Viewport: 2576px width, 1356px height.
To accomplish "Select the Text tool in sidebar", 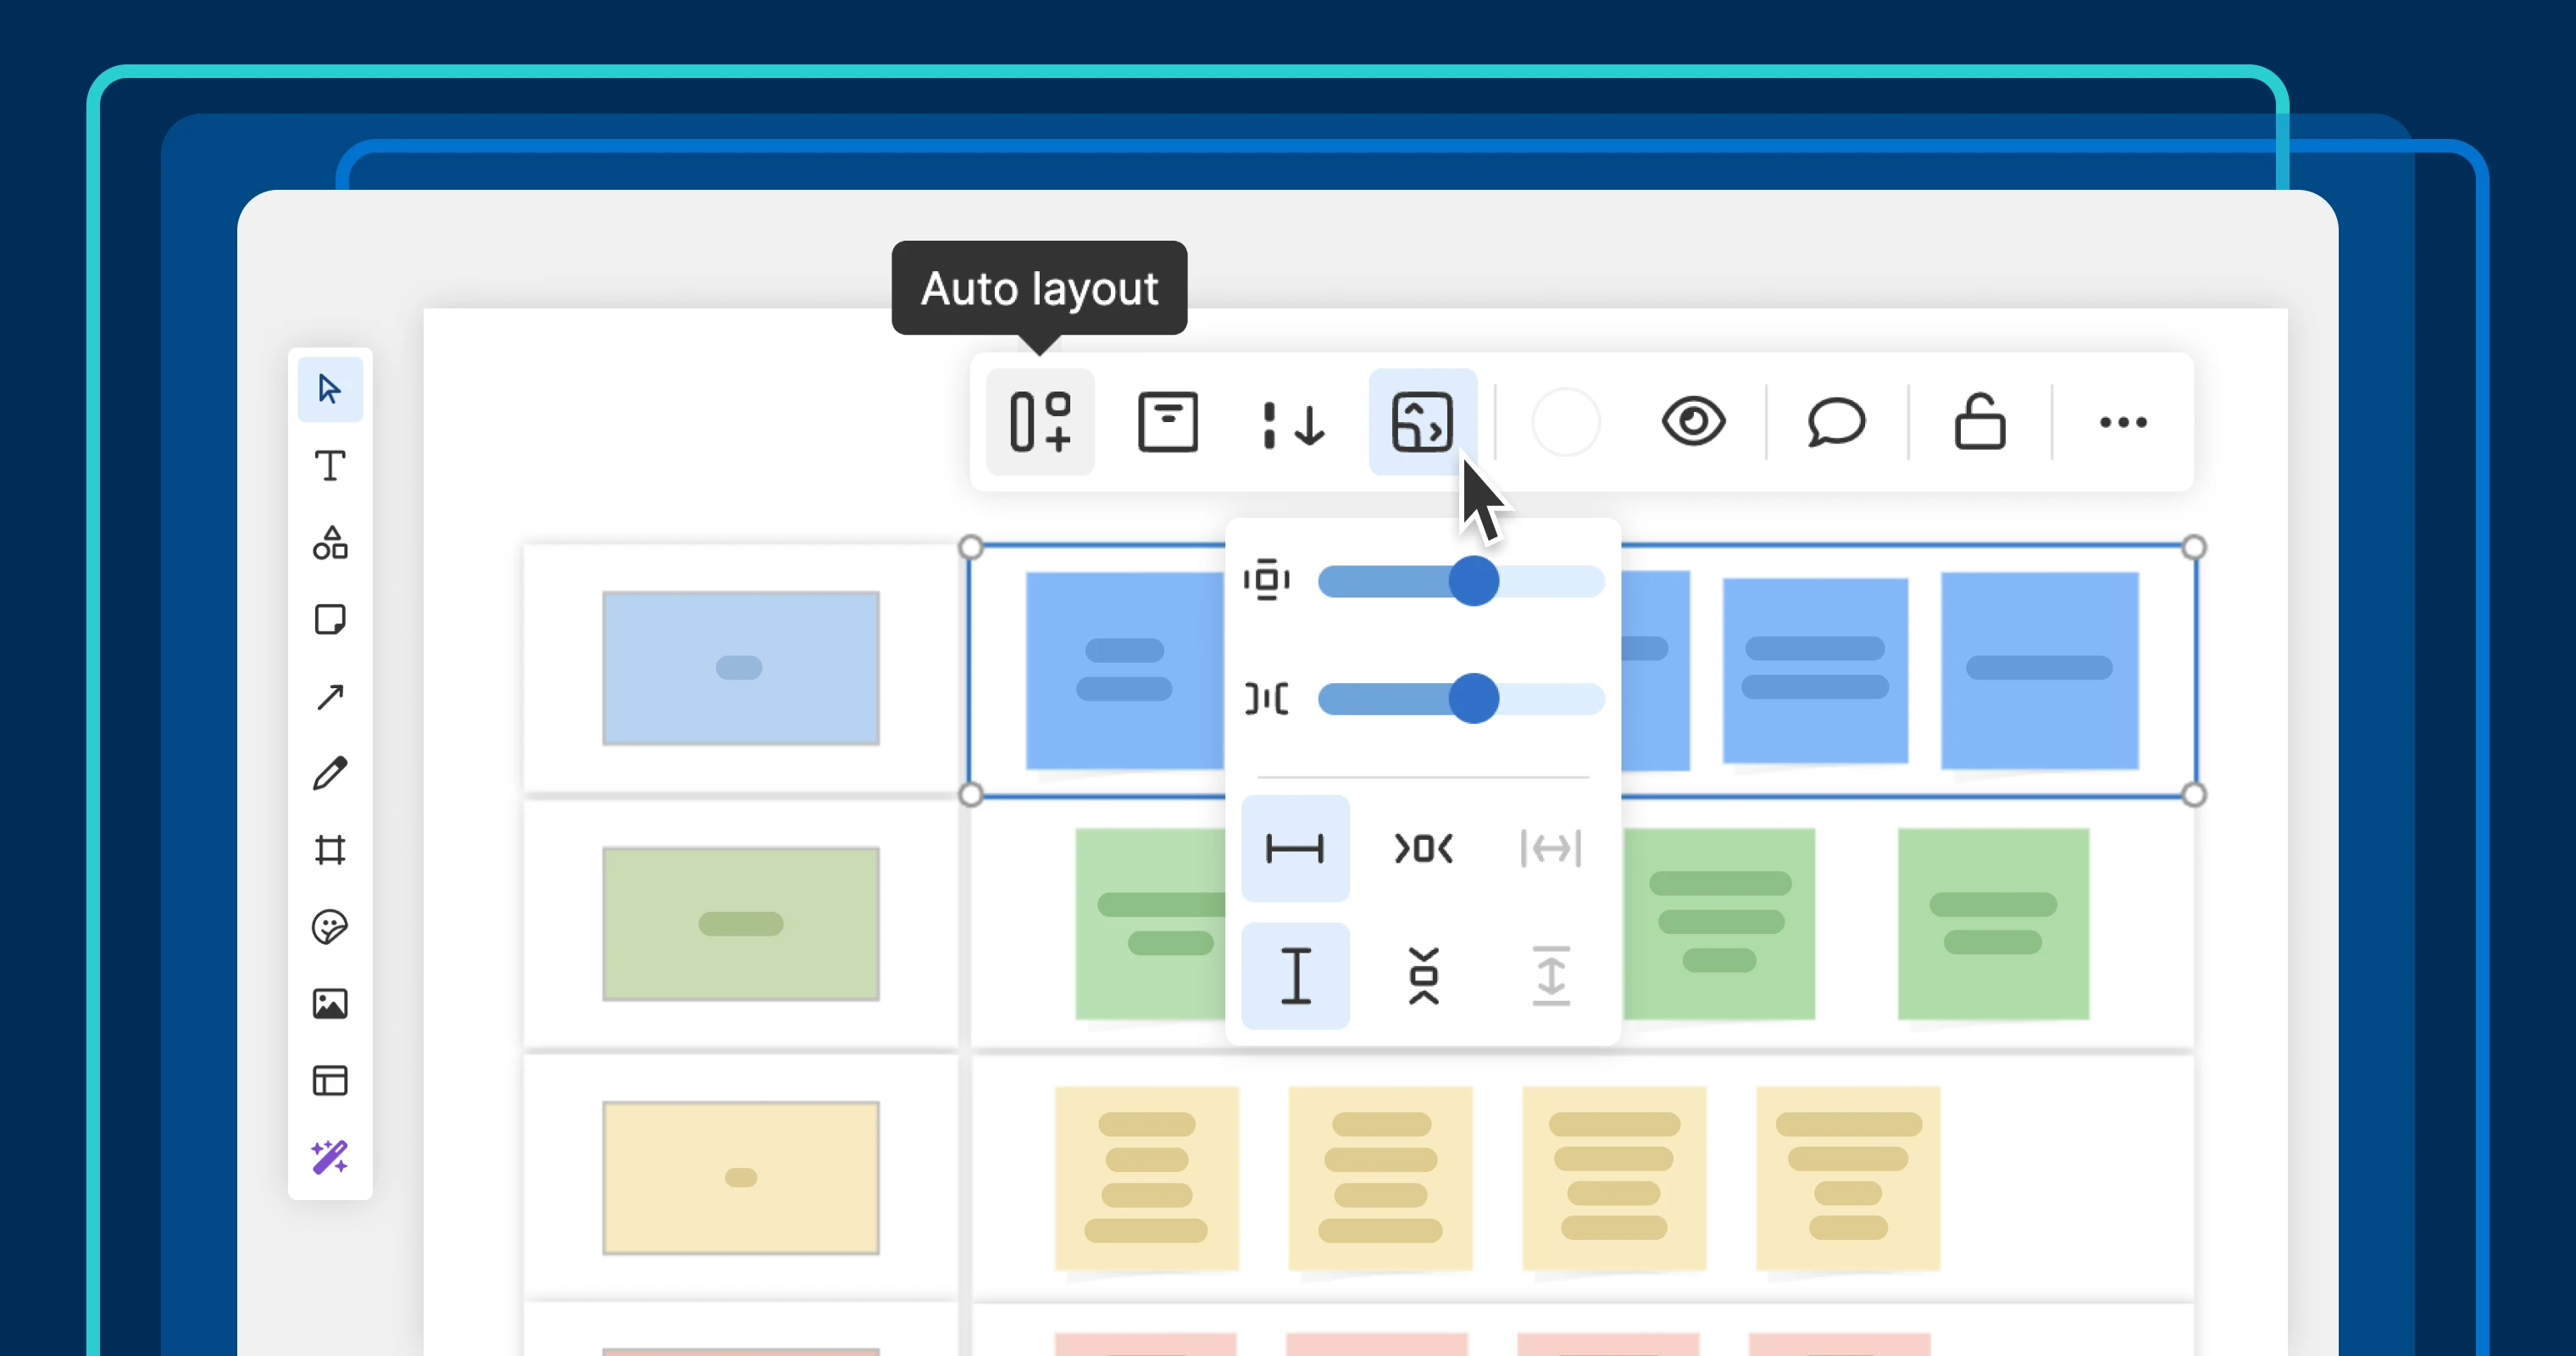I will [x=330, y=466].
